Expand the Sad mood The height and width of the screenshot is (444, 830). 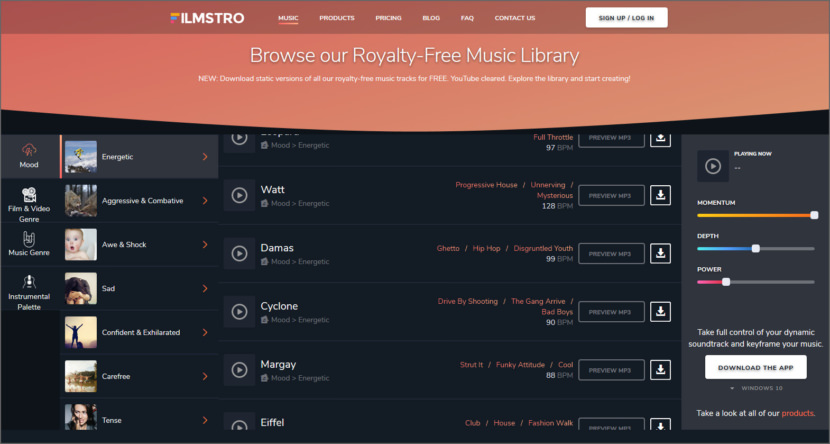205,288
